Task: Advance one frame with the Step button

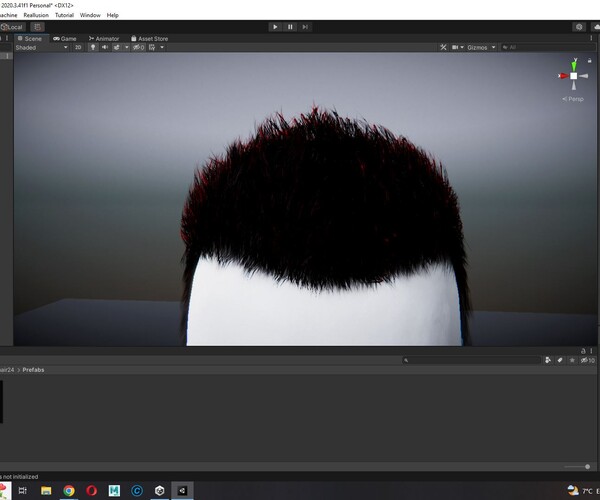Action: 305,27
